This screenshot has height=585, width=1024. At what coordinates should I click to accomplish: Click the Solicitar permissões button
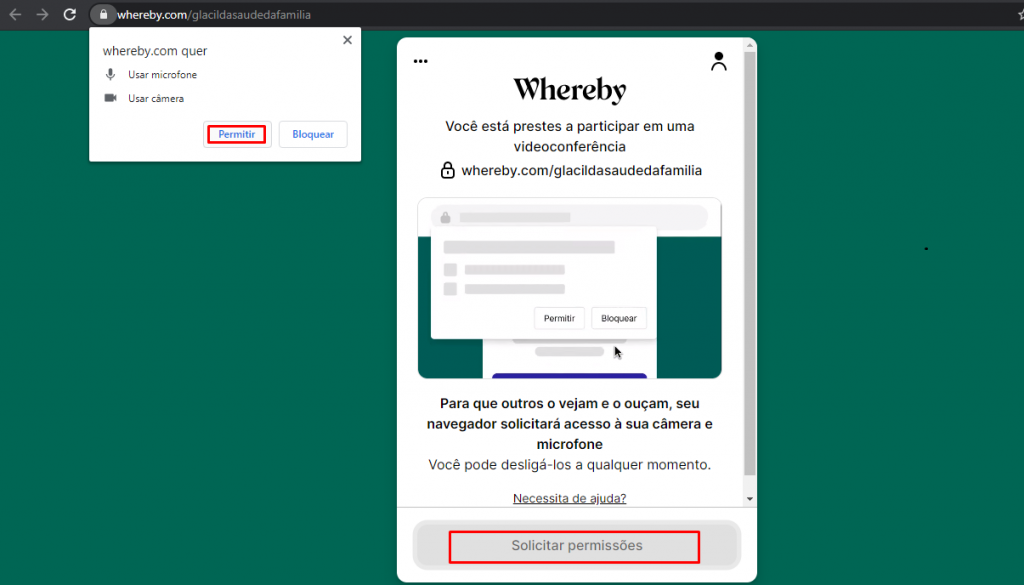tap(577, 545)
